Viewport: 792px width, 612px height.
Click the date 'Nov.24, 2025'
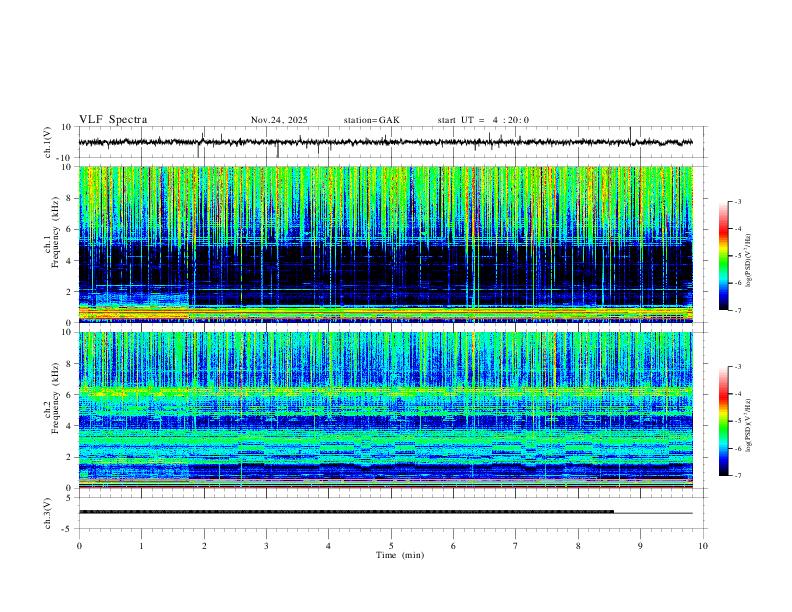click(x=279, y=120)
